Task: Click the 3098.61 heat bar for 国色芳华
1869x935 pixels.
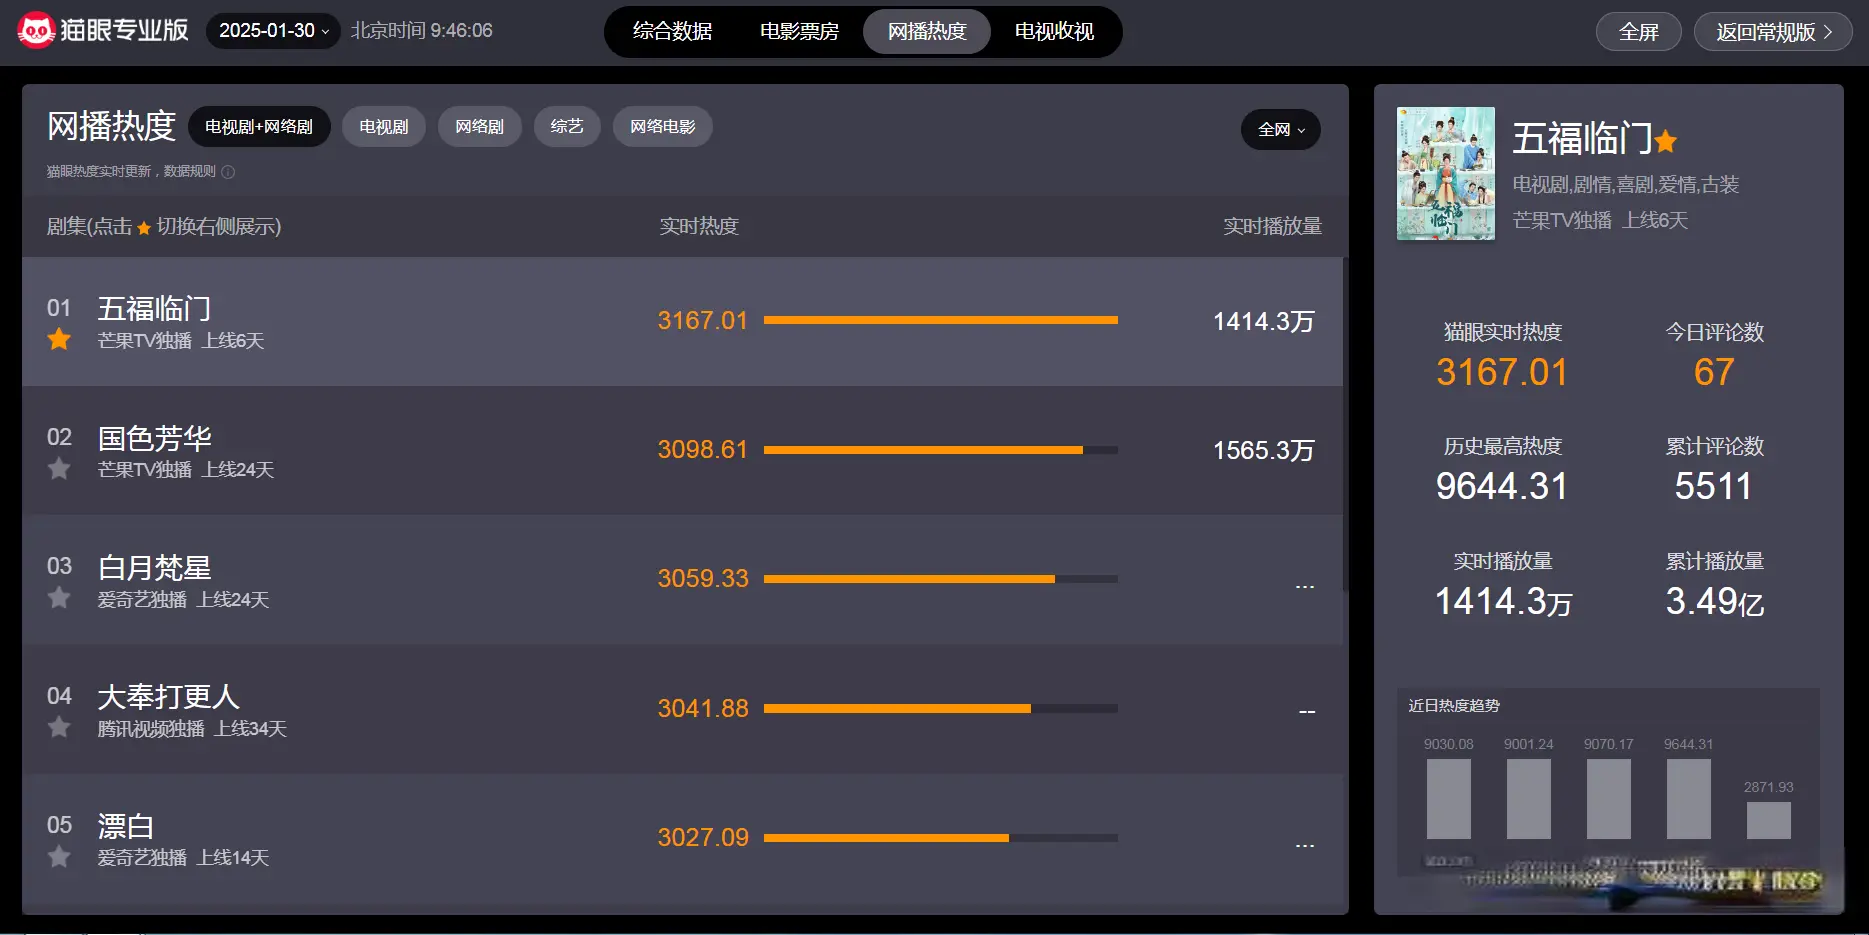Action: (941, 450)
